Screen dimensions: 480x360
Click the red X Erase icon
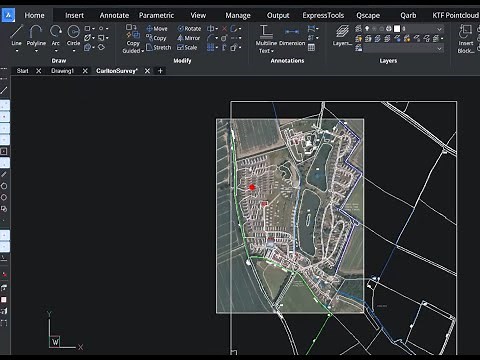click(x=224, y=29)
